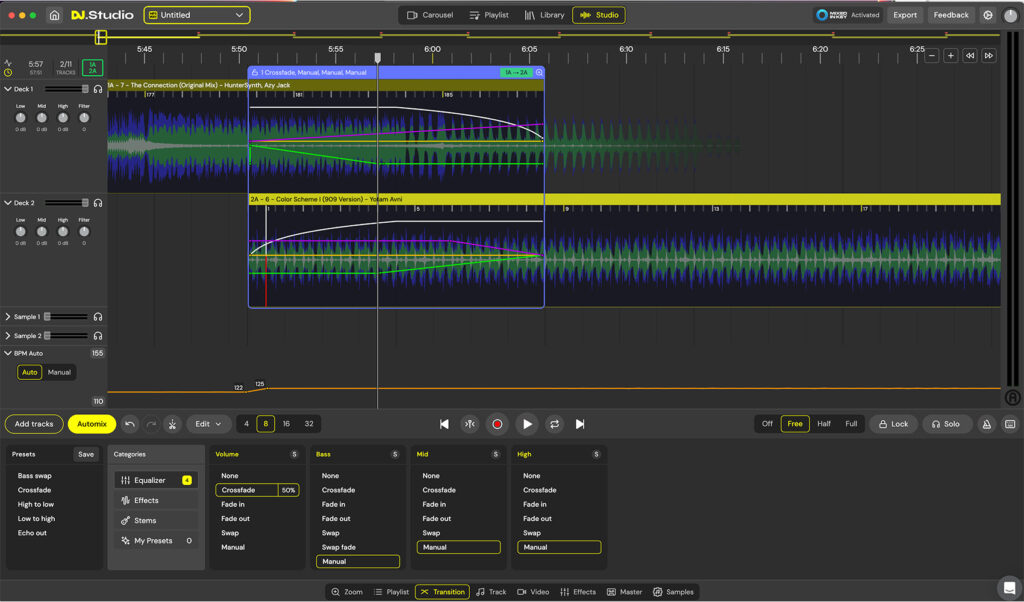Redo the last action
This screenshot has width=1024, height=602.
pyautogui.click(x=151, y=424)
